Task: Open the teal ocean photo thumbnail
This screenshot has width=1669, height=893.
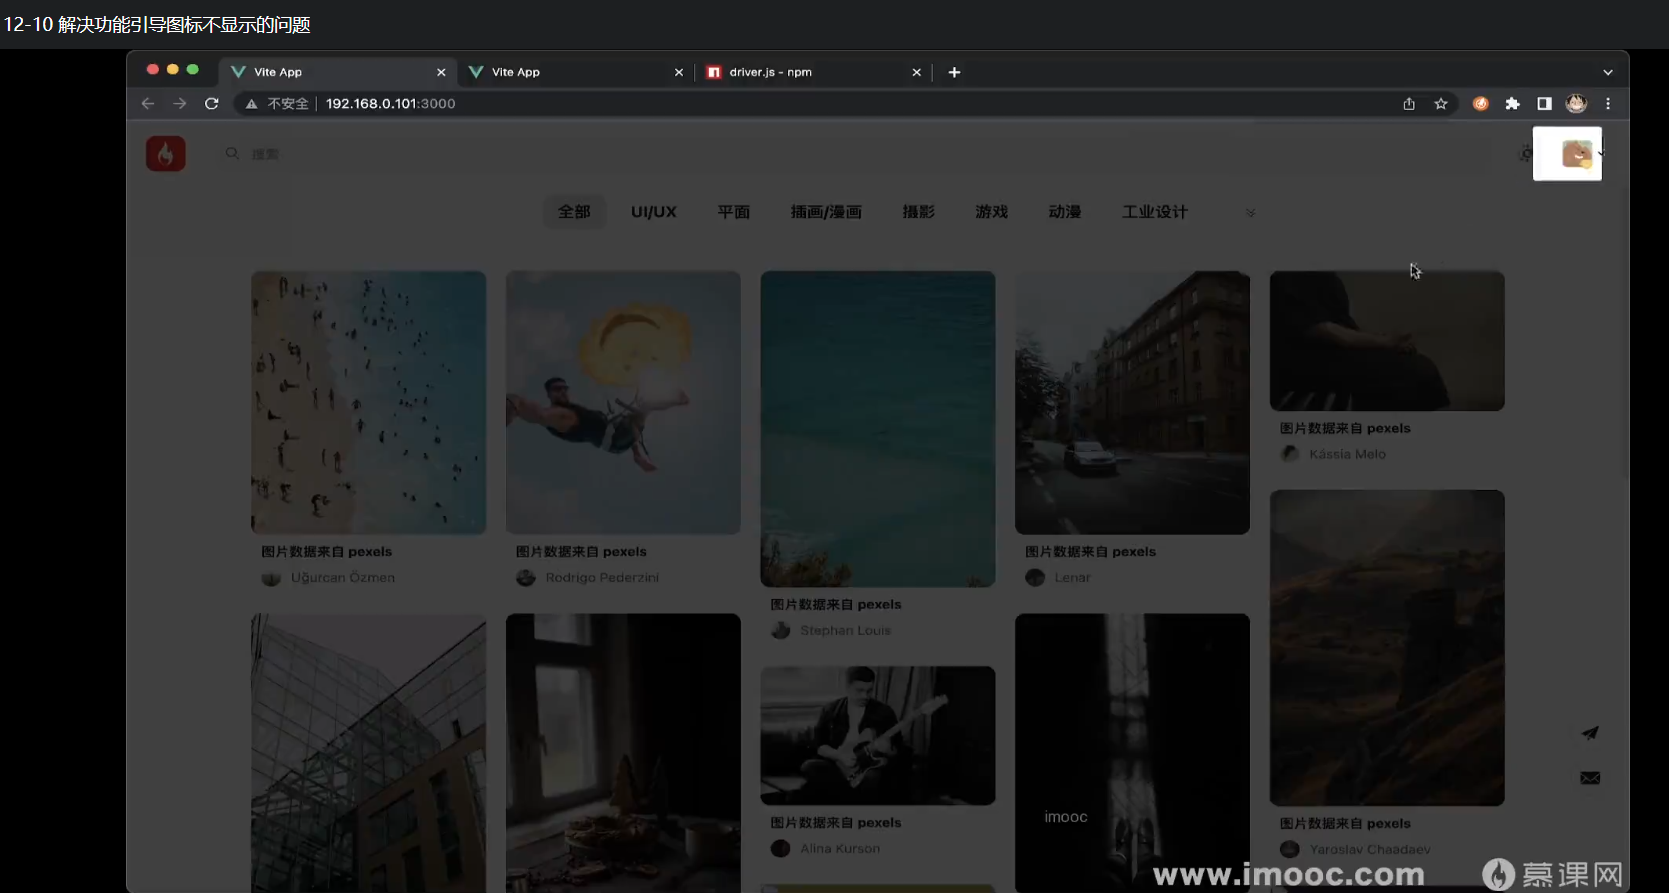Action: point(878,429)
